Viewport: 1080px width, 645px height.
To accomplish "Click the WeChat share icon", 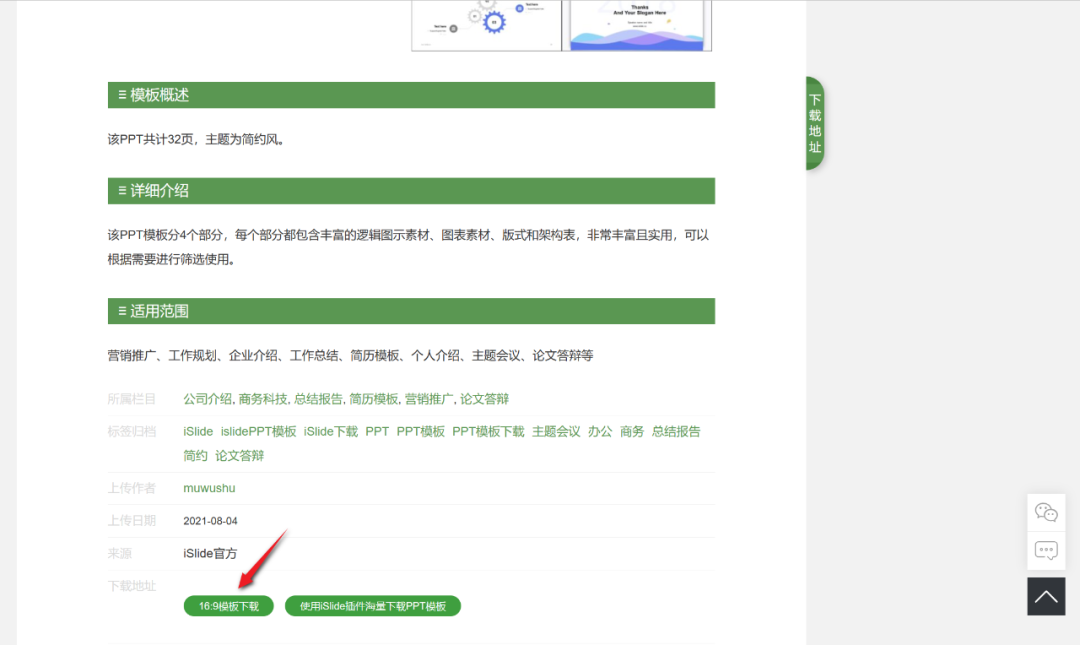I will [1046, 512].
